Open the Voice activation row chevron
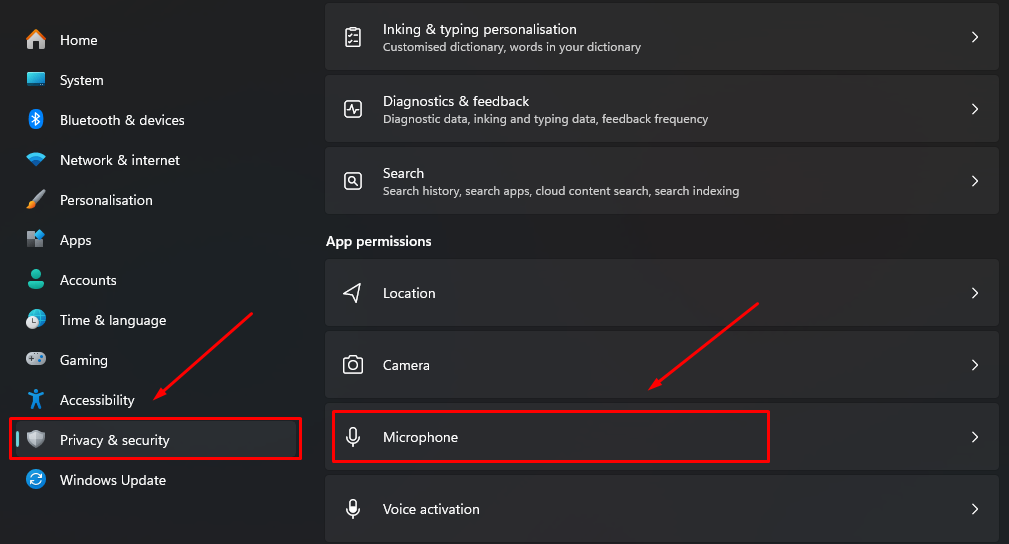Screen dimensions: 1009x544 click(975, 509)
